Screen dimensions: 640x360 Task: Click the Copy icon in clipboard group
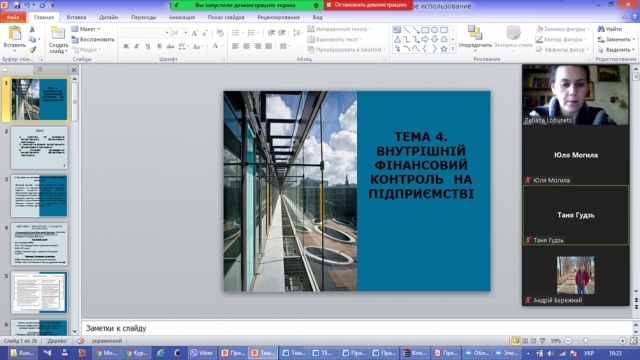[32, 39]
